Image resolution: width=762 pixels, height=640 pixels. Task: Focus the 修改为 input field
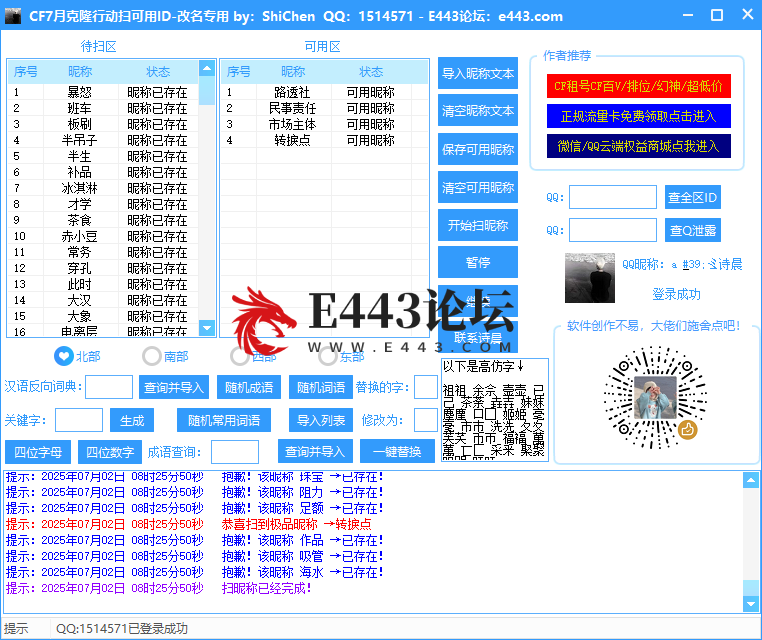click(426, 420)
